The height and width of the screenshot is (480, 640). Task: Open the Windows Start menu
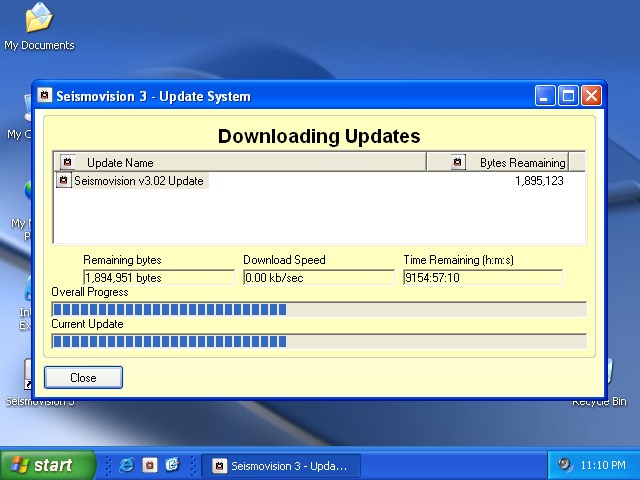click(x=48, y=465)
